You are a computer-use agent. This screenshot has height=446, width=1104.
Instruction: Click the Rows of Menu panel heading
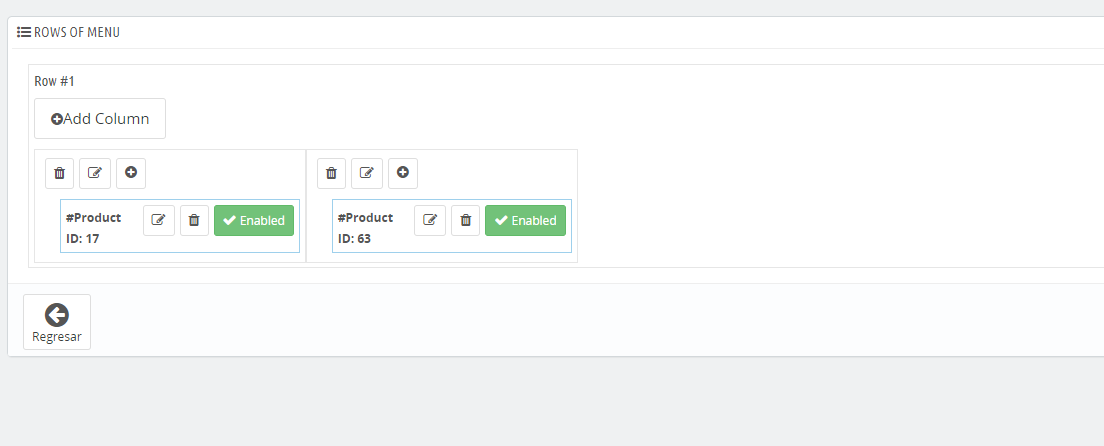tap(68, 32)
